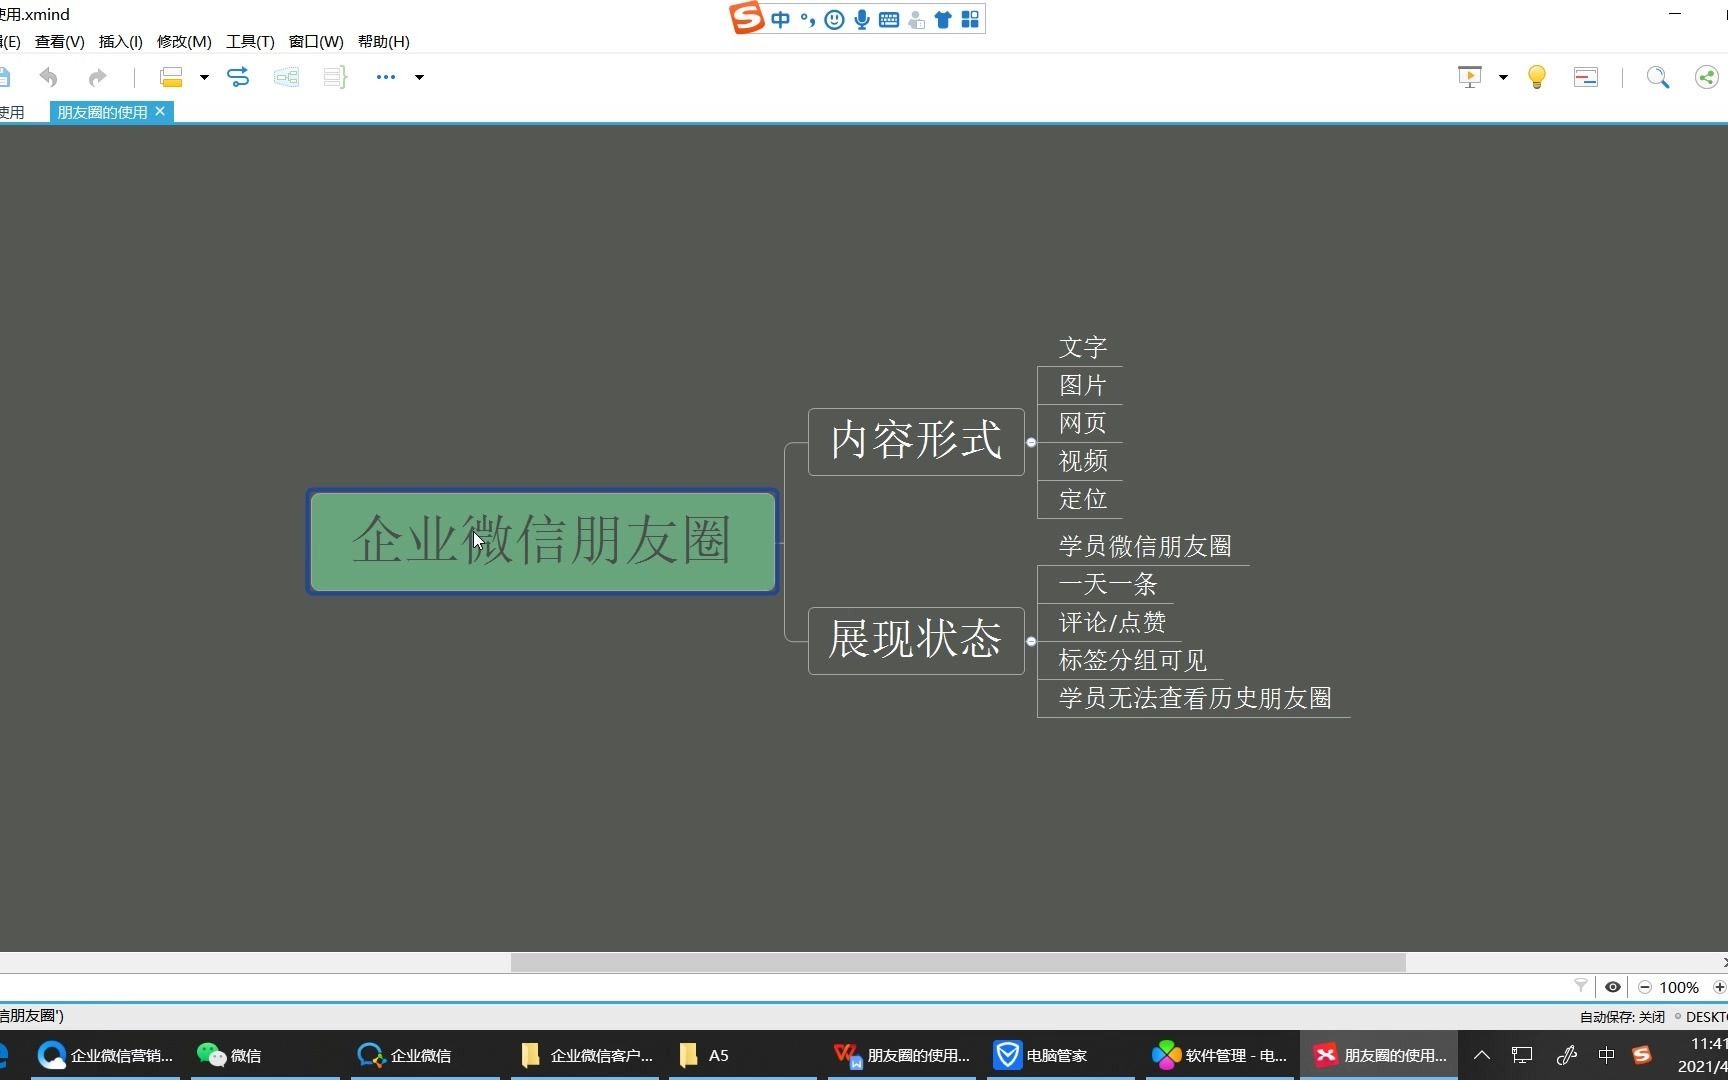Close the 朋友圈的使用 tab
Screen dimensions: 1728x1080
click(160, 111)
